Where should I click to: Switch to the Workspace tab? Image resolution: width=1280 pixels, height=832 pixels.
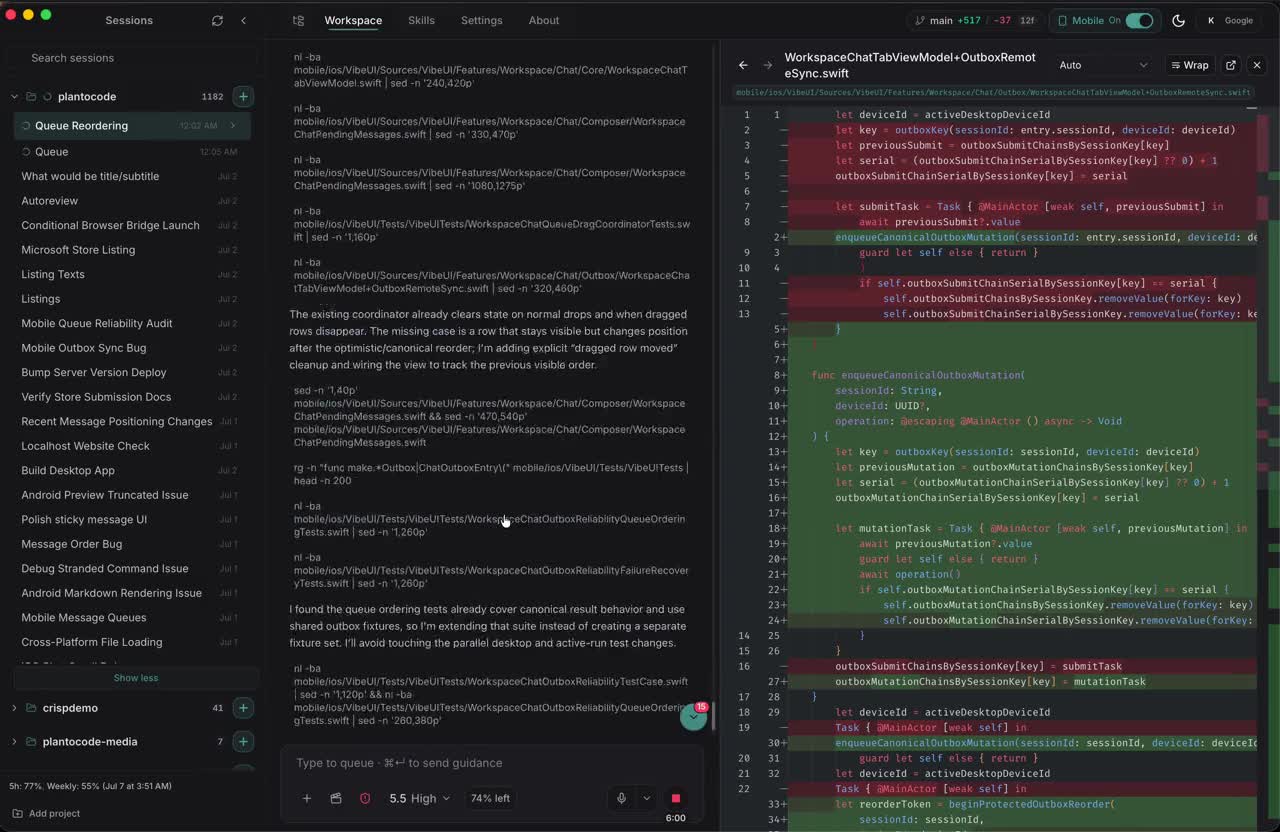(353, 20)
